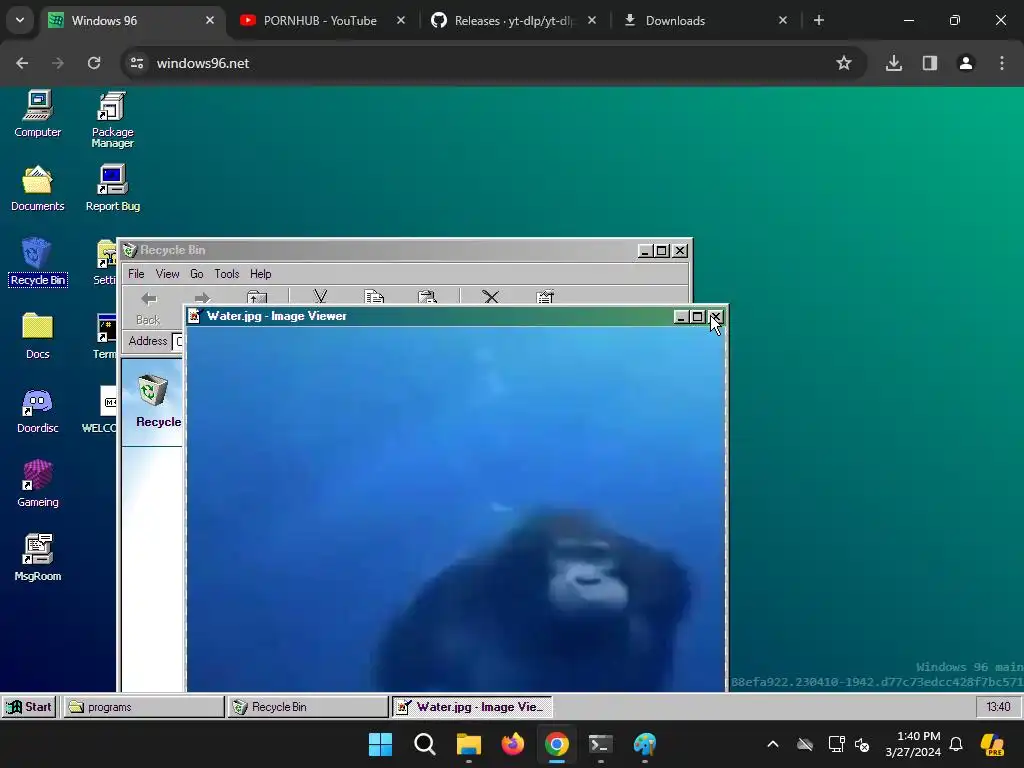Reload the windows96.net page

click(94, 63)
